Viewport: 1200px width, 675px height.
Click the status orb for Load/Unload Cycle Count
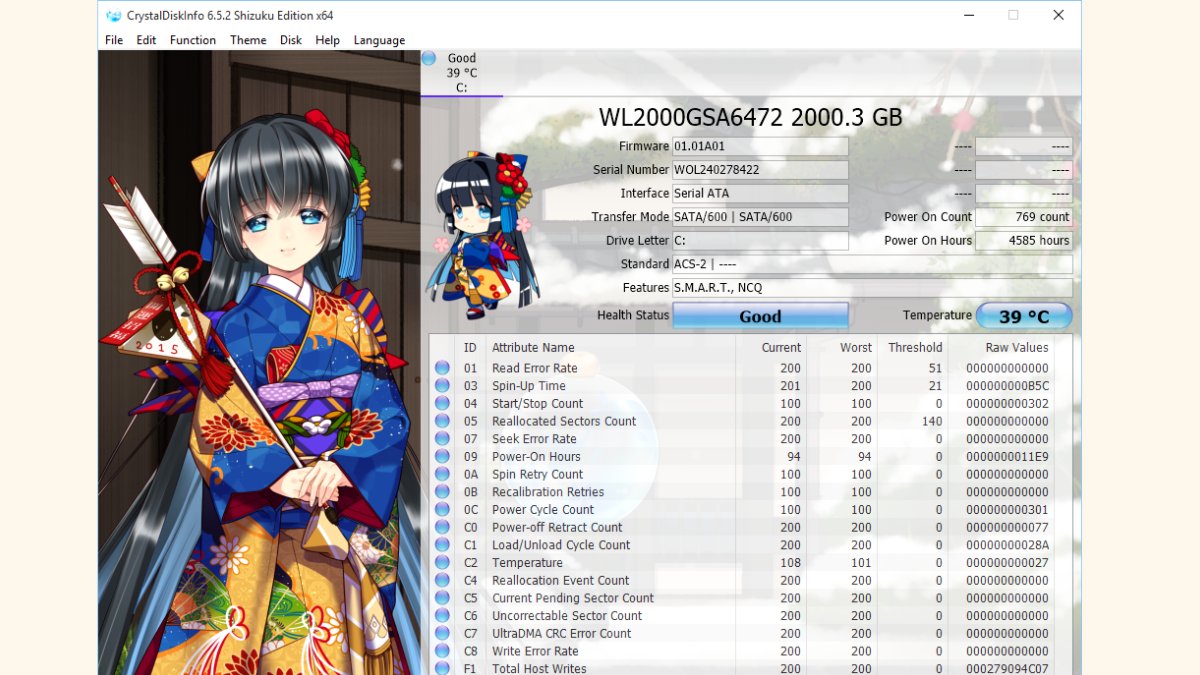[442, 545]
